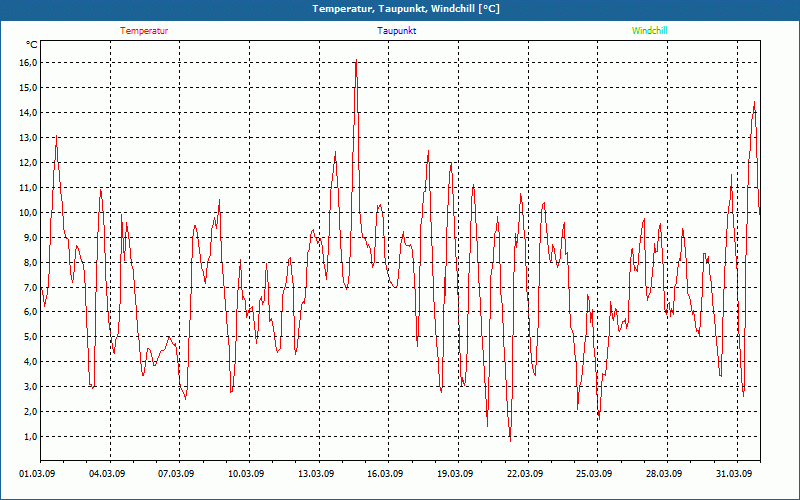Click the 8,0 value on the y-axis
Image resolution: width=800 pixels, height=500 pixels.
click(31, 262)
